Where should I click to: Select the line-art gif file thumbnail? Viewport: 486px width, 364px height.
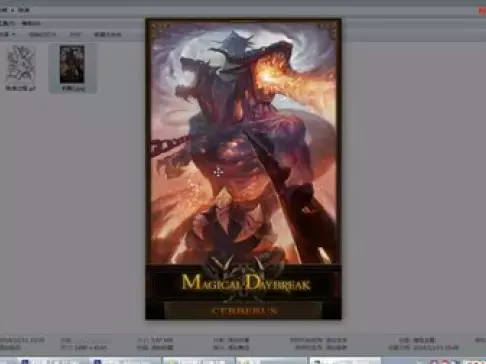20,63
